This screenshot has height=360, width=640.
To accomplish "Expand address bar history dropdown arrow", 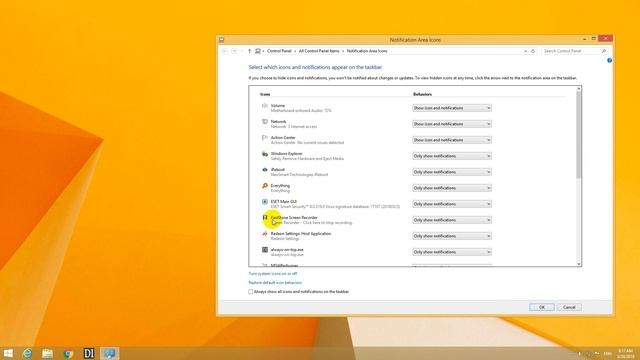I will click(x=525, y=51).
